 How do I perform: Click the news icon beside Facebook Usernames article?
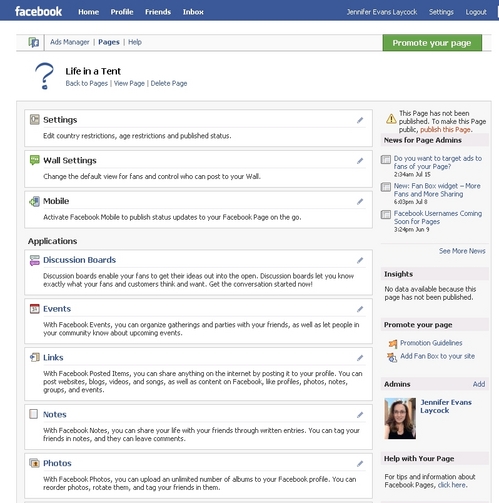point(386,214)
